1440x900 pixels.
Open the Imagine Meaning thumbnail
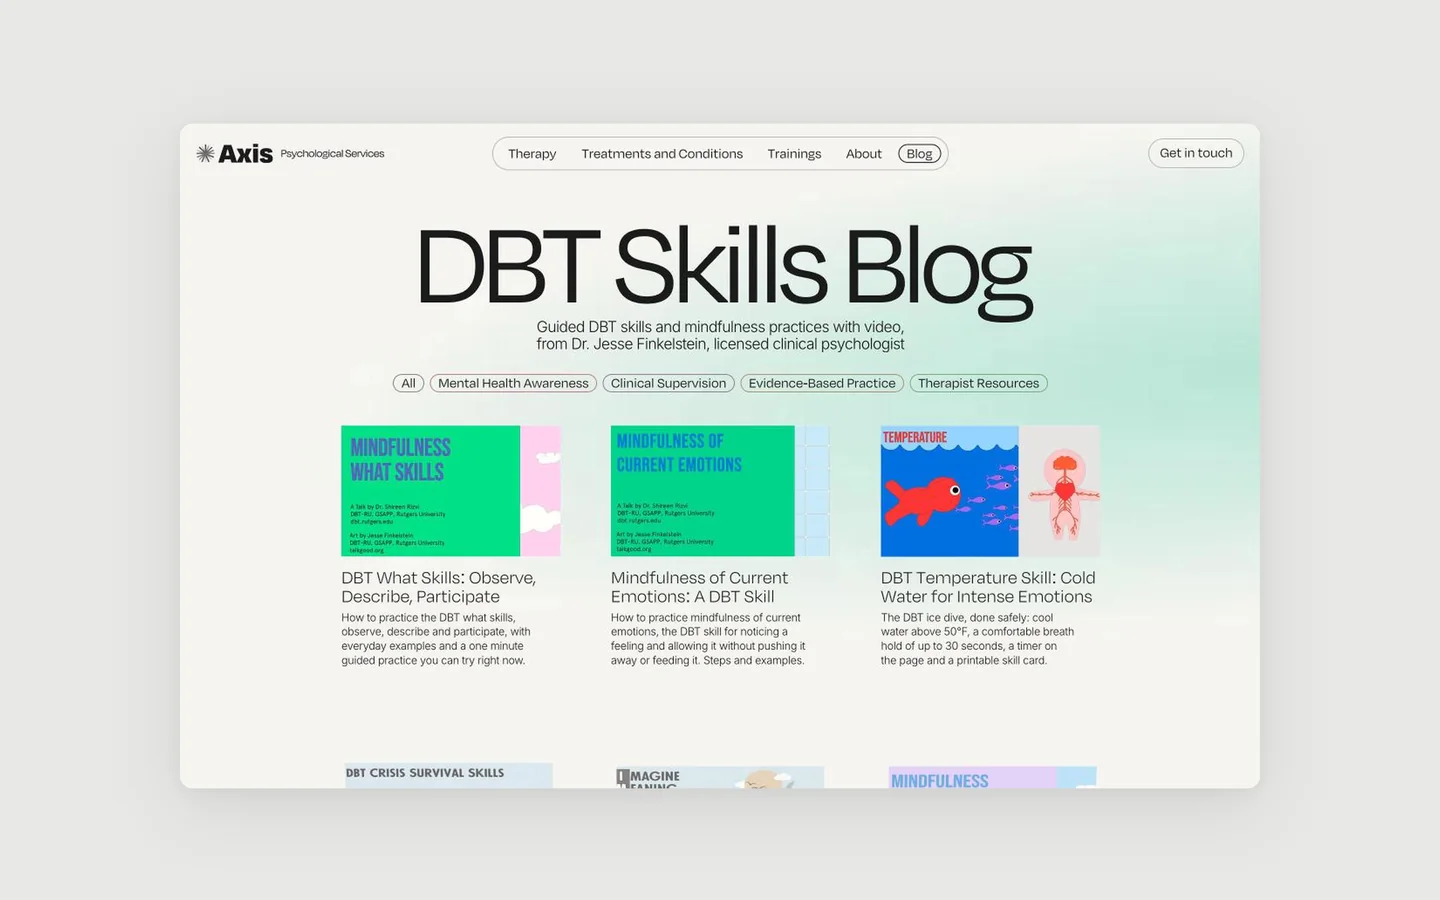pos(720,777)
